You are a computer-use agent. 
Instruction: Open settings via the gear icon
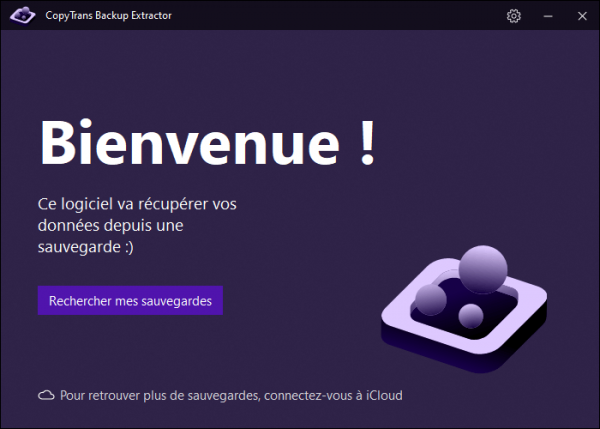pos(514,16)
